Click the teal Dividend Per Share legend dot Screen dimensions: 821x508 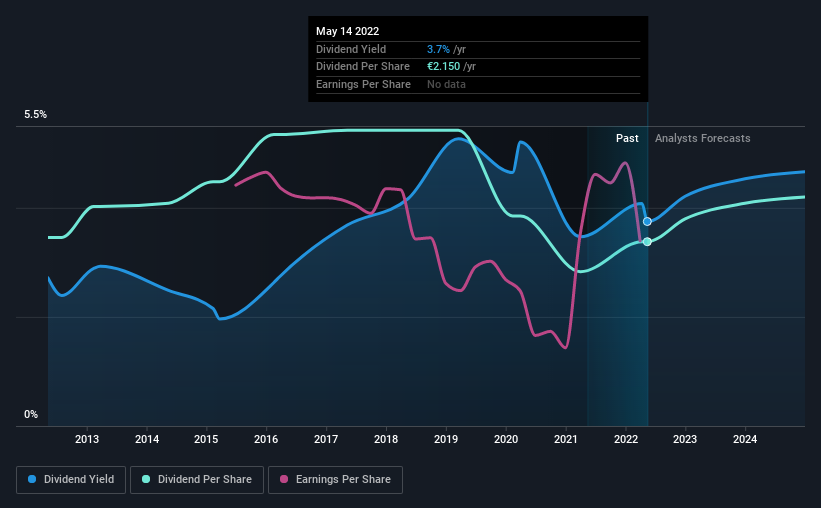(x=146, y=479)
